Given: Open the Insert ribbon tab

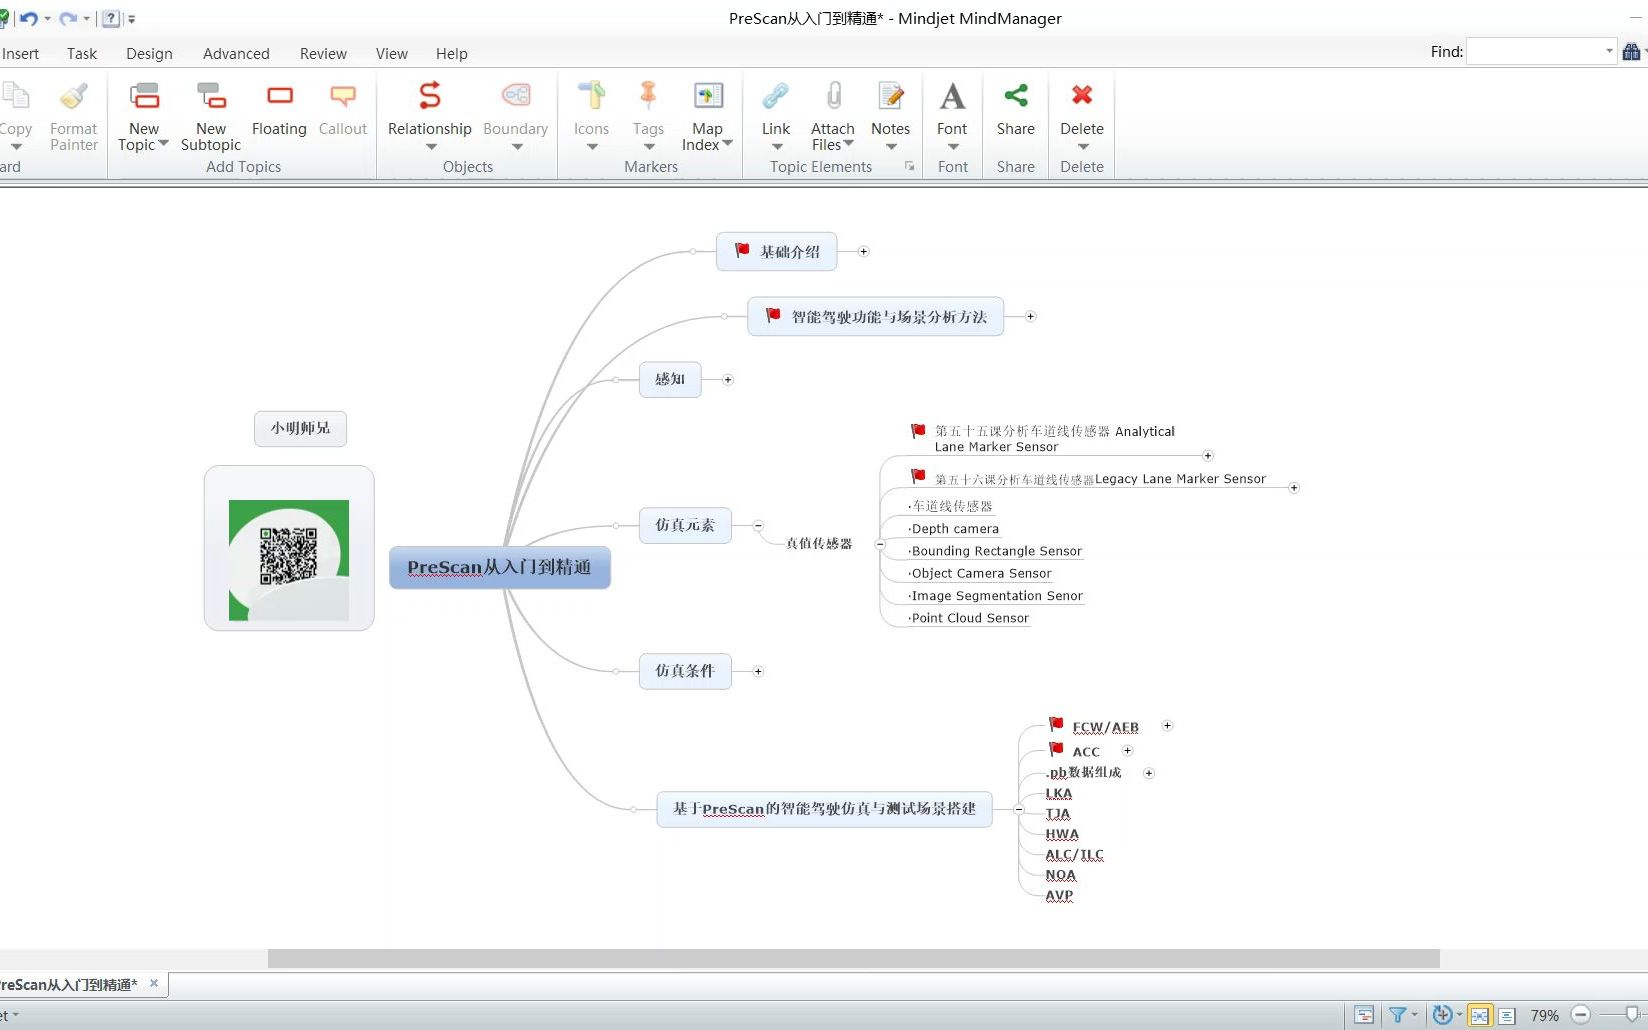Looking at the screenshot, I should (x=20, y=54).
